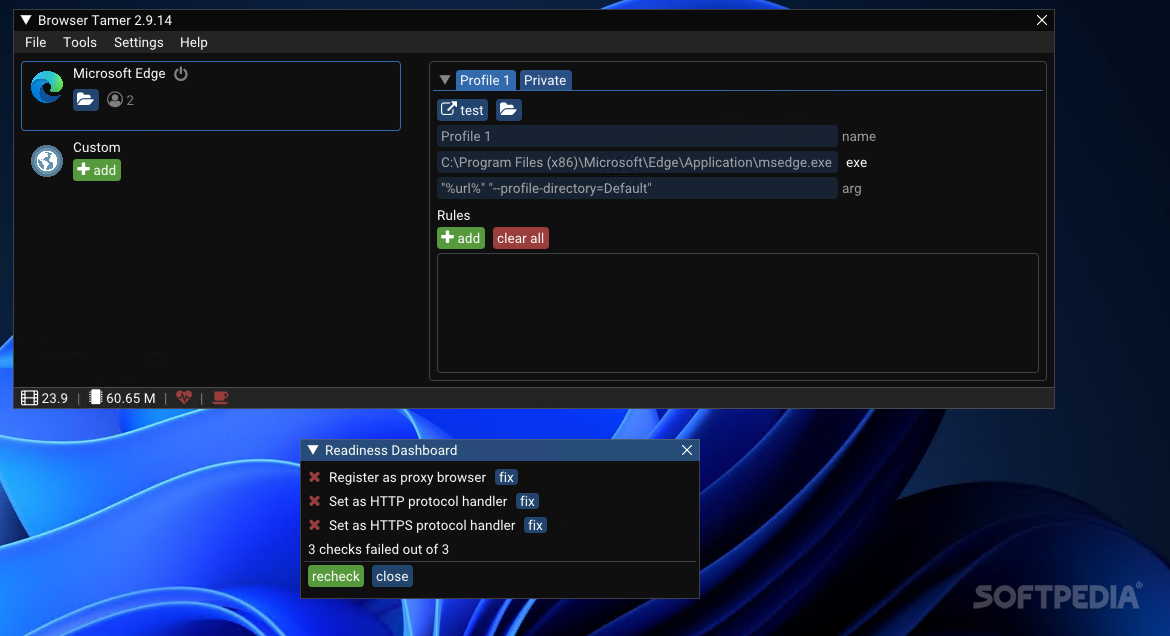
Task: Click the profiles count icon showing 2
Action: pyautogui.click(x=114, y=100)
